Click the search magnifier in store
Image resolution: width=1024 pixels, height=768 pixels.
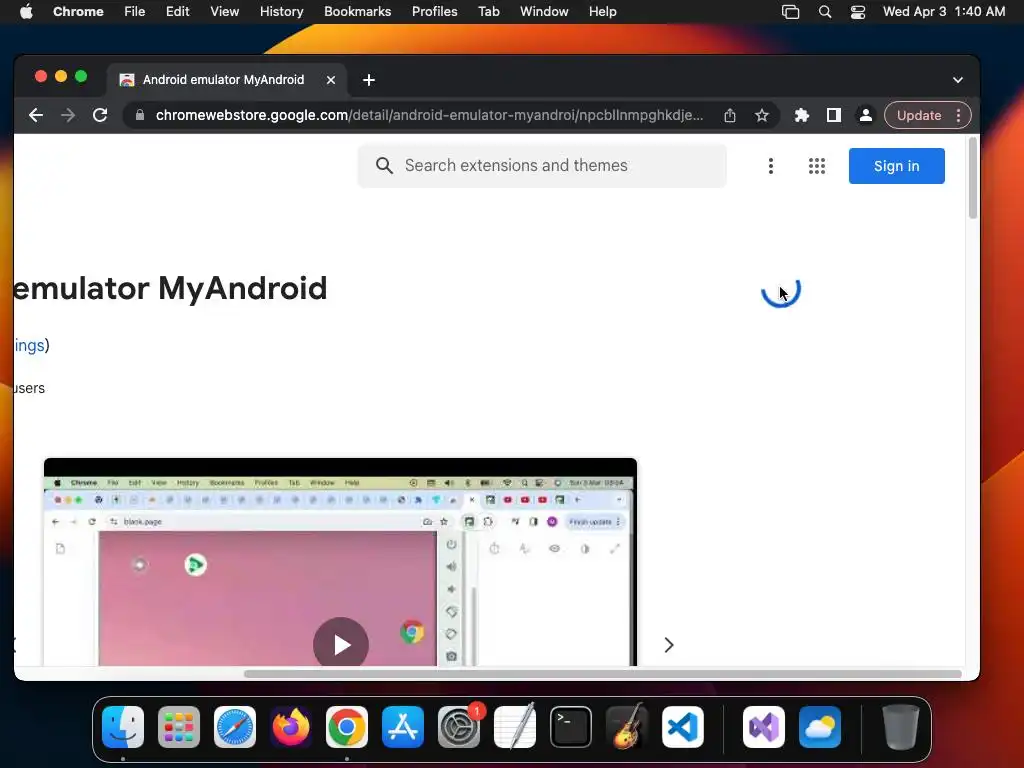[384, 166]
